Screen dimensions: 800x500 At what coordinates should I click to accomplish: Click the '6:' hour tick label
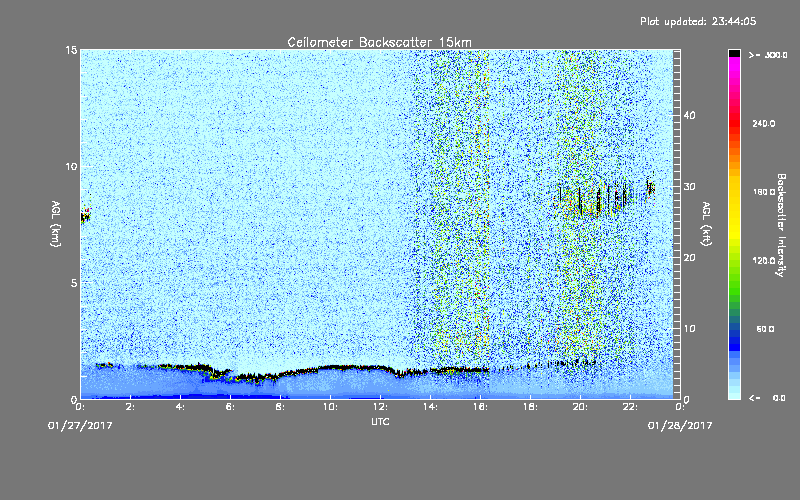(231, 407)
